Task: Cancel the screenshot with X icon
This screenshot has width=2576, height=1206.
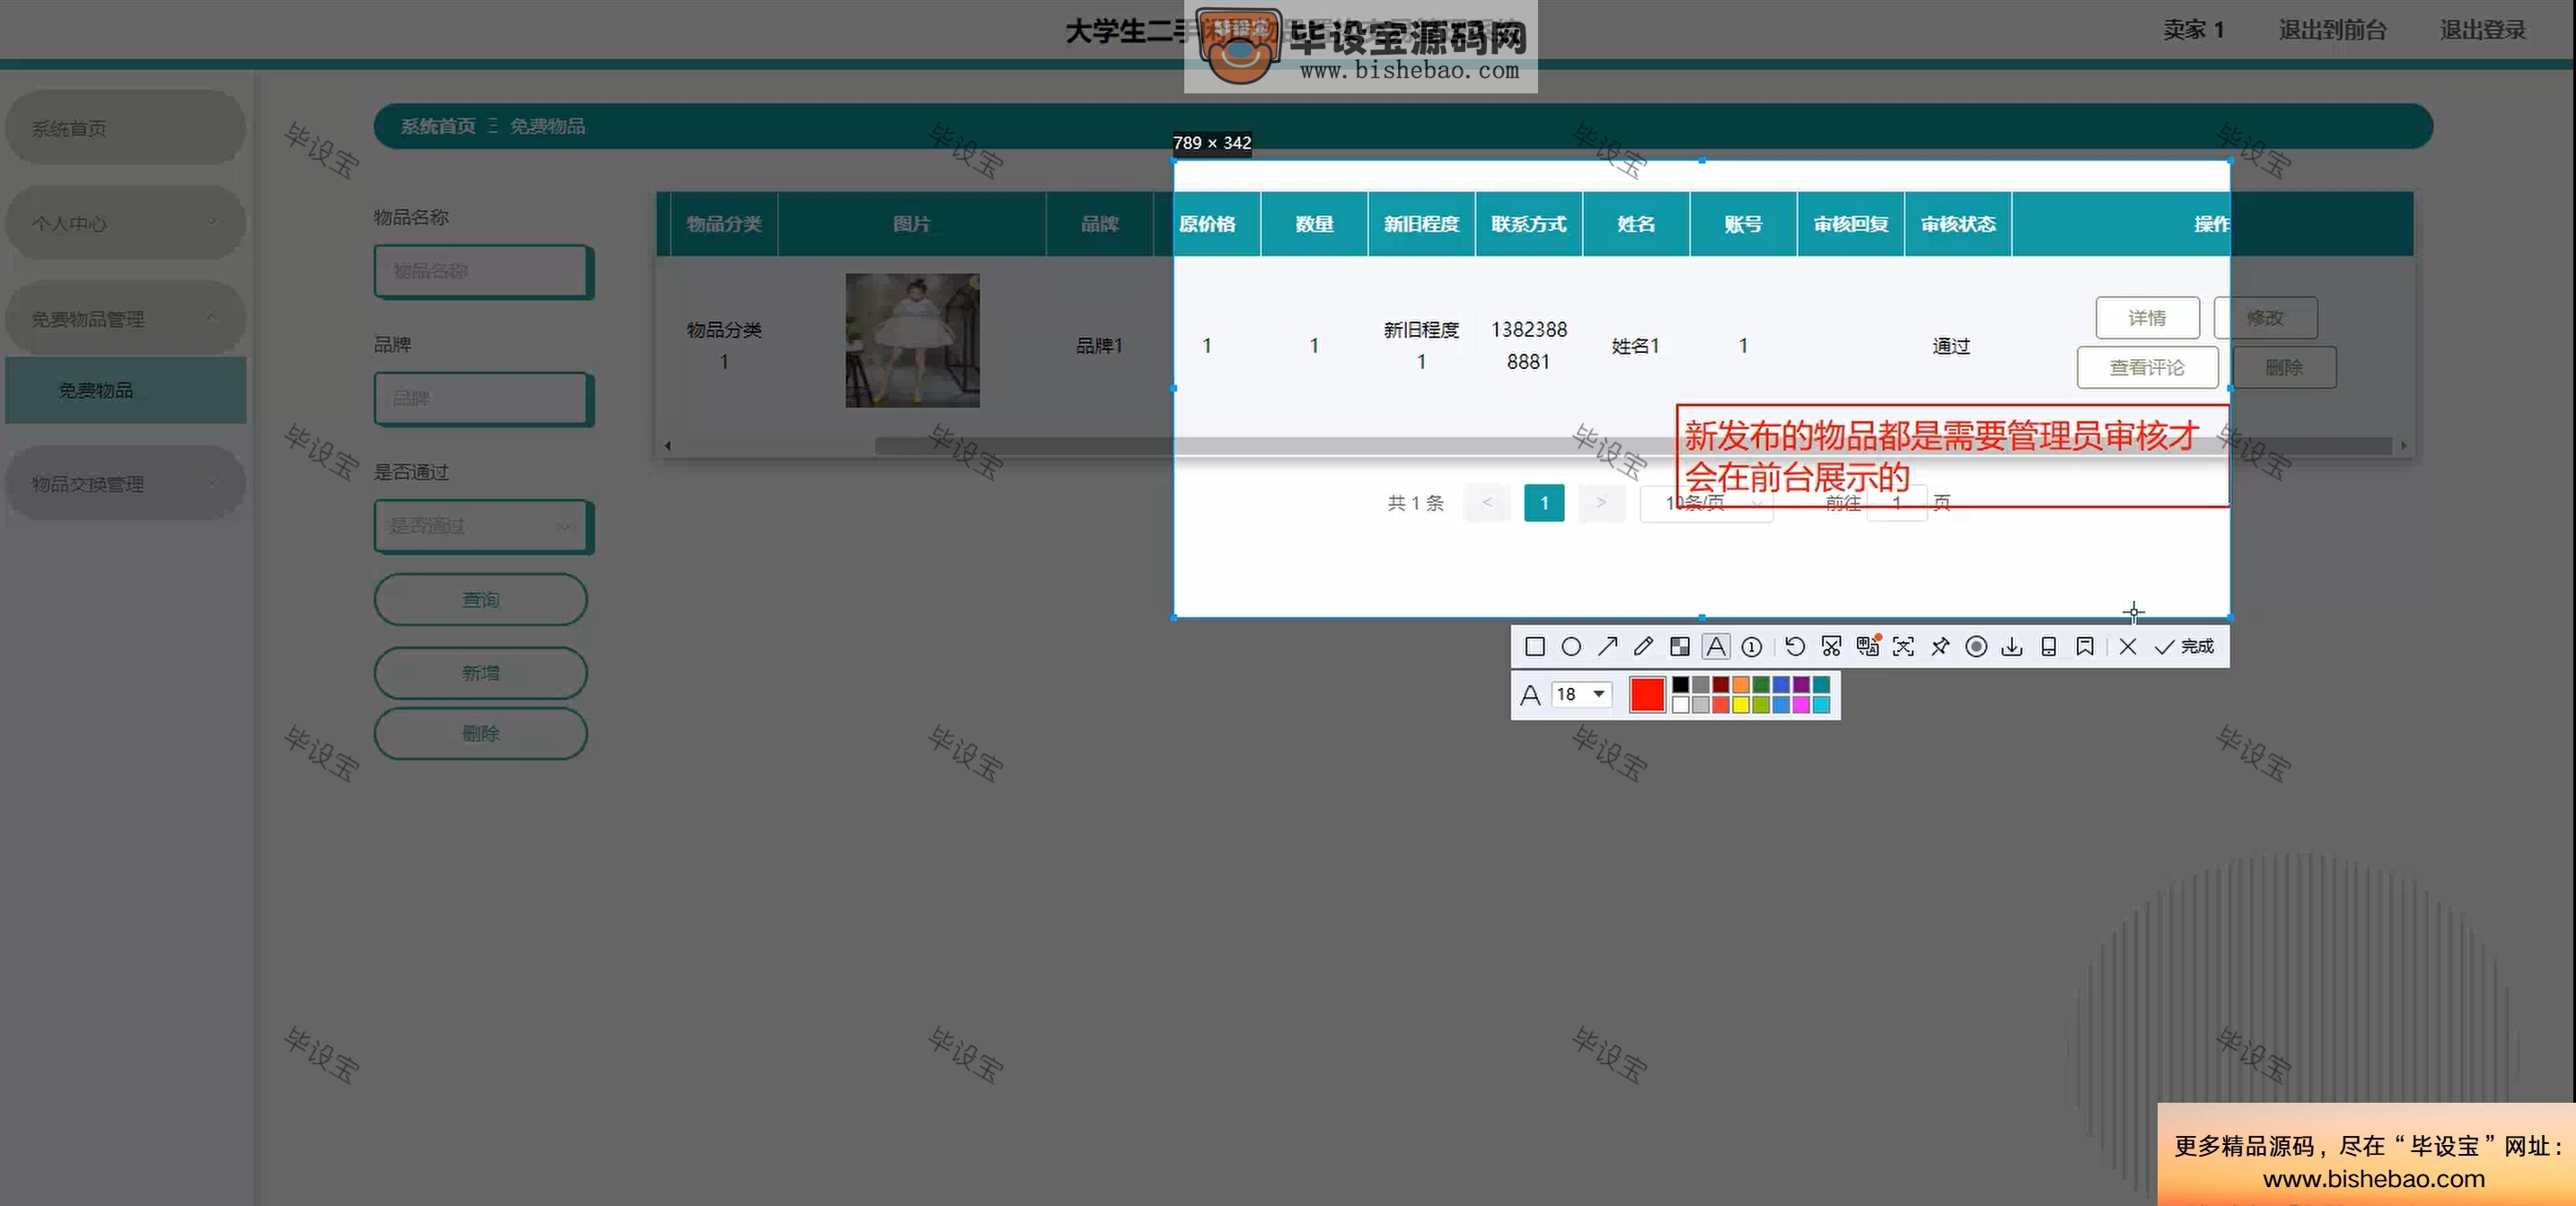Action: point(2128,647)
